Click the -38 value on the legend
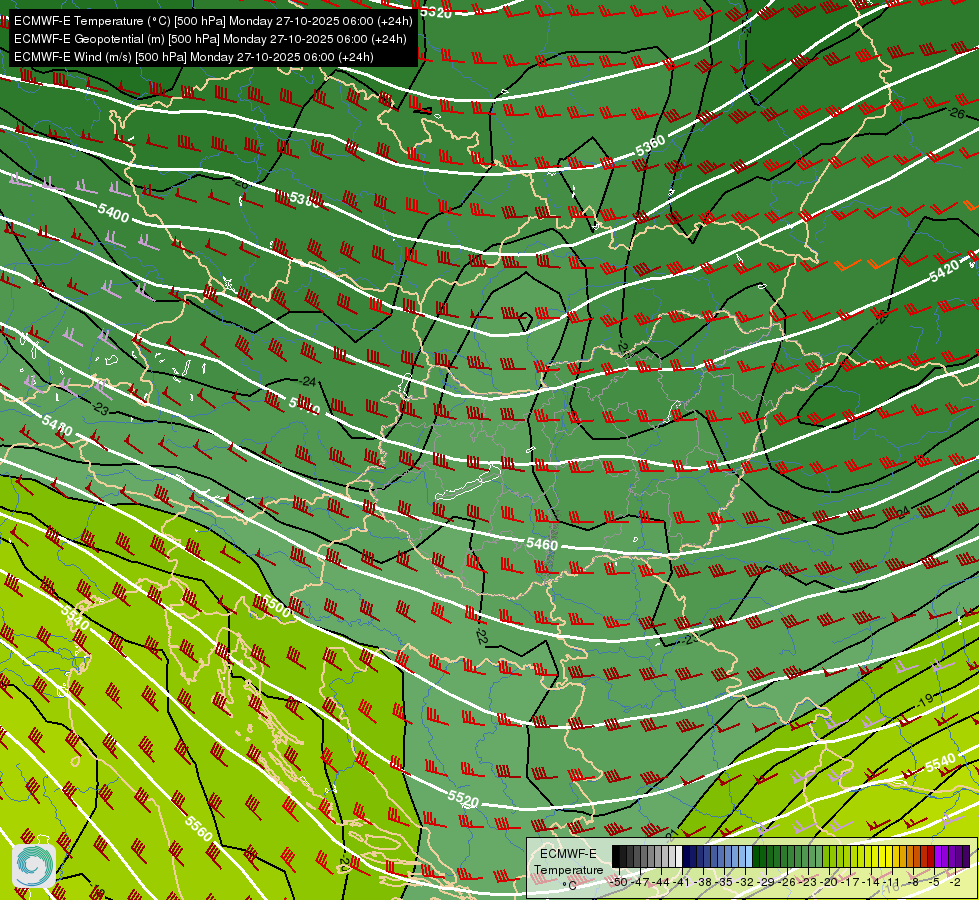This screenshot has height=900, width=979. point(703,882)
